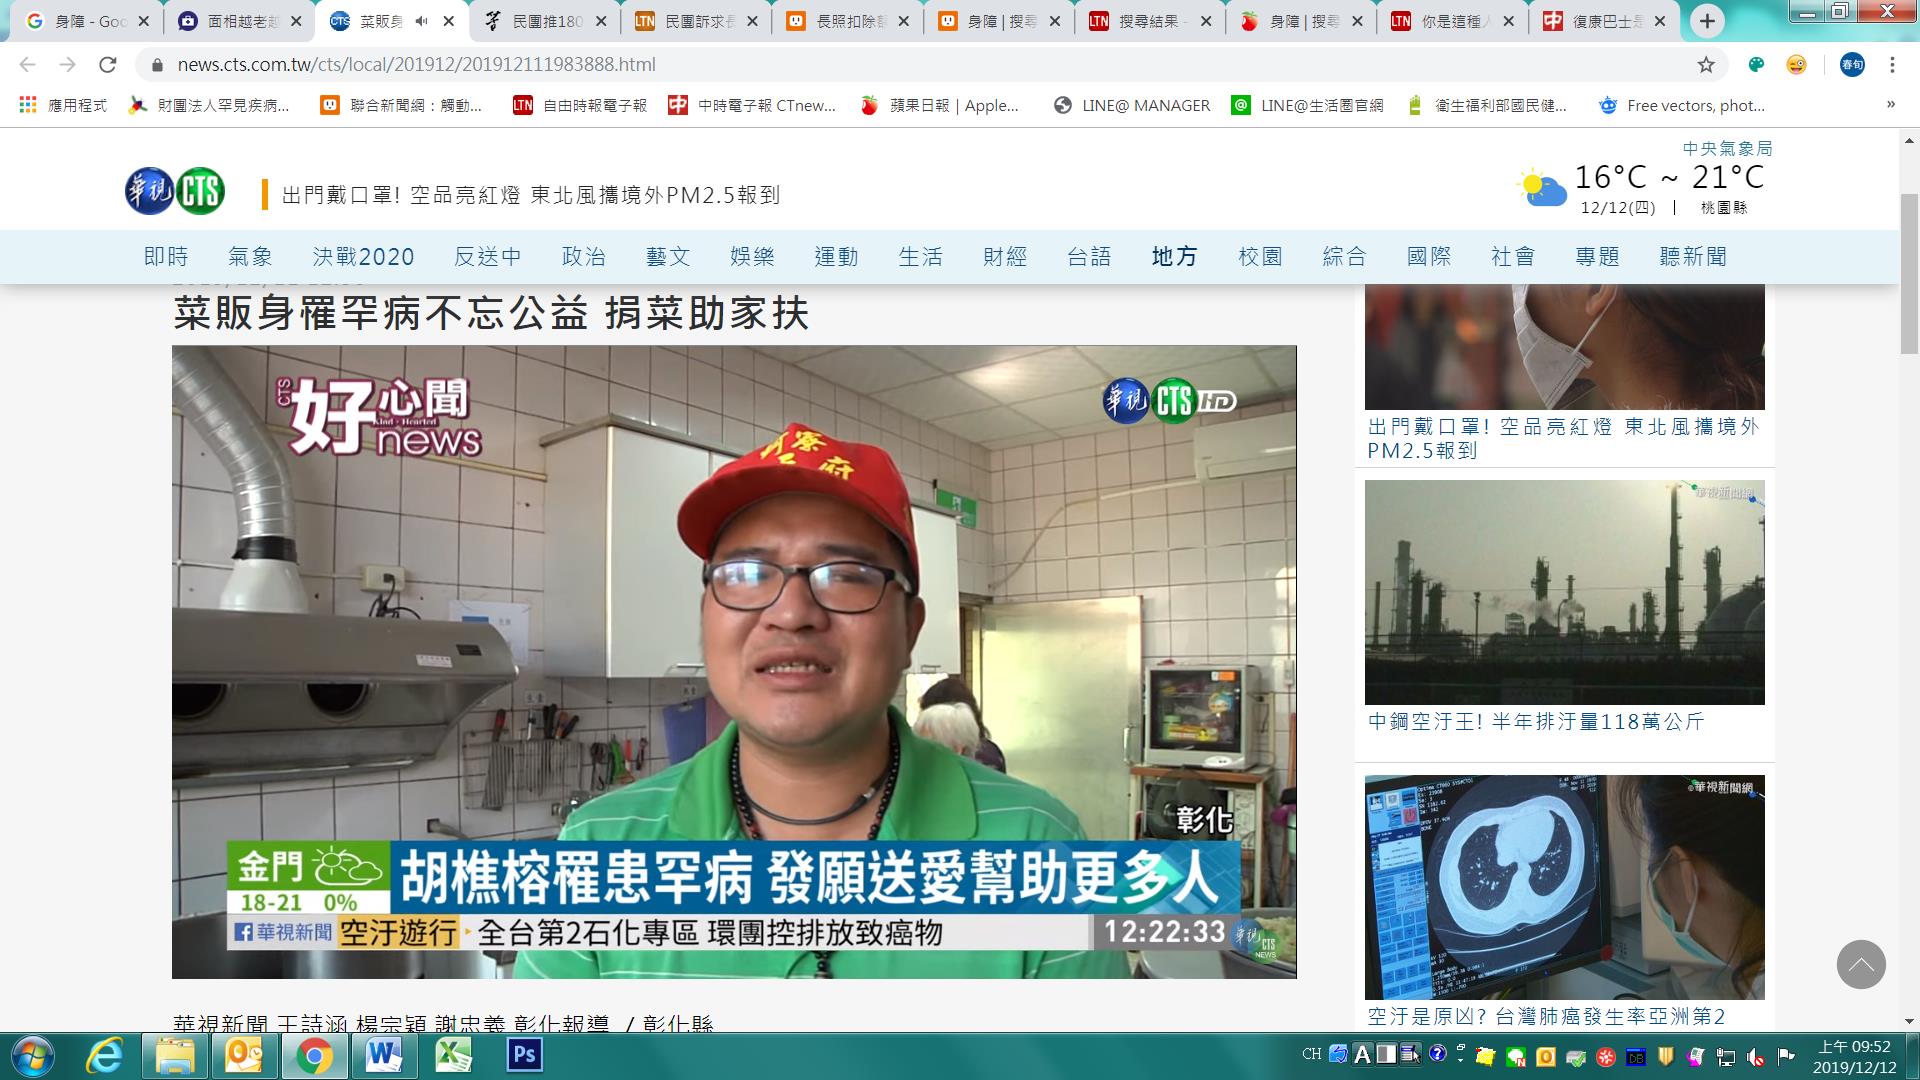The height and width of the screenshot is (1080, 1920).
Task: Reload the page with the refresh icon
Action: [107, 65]
